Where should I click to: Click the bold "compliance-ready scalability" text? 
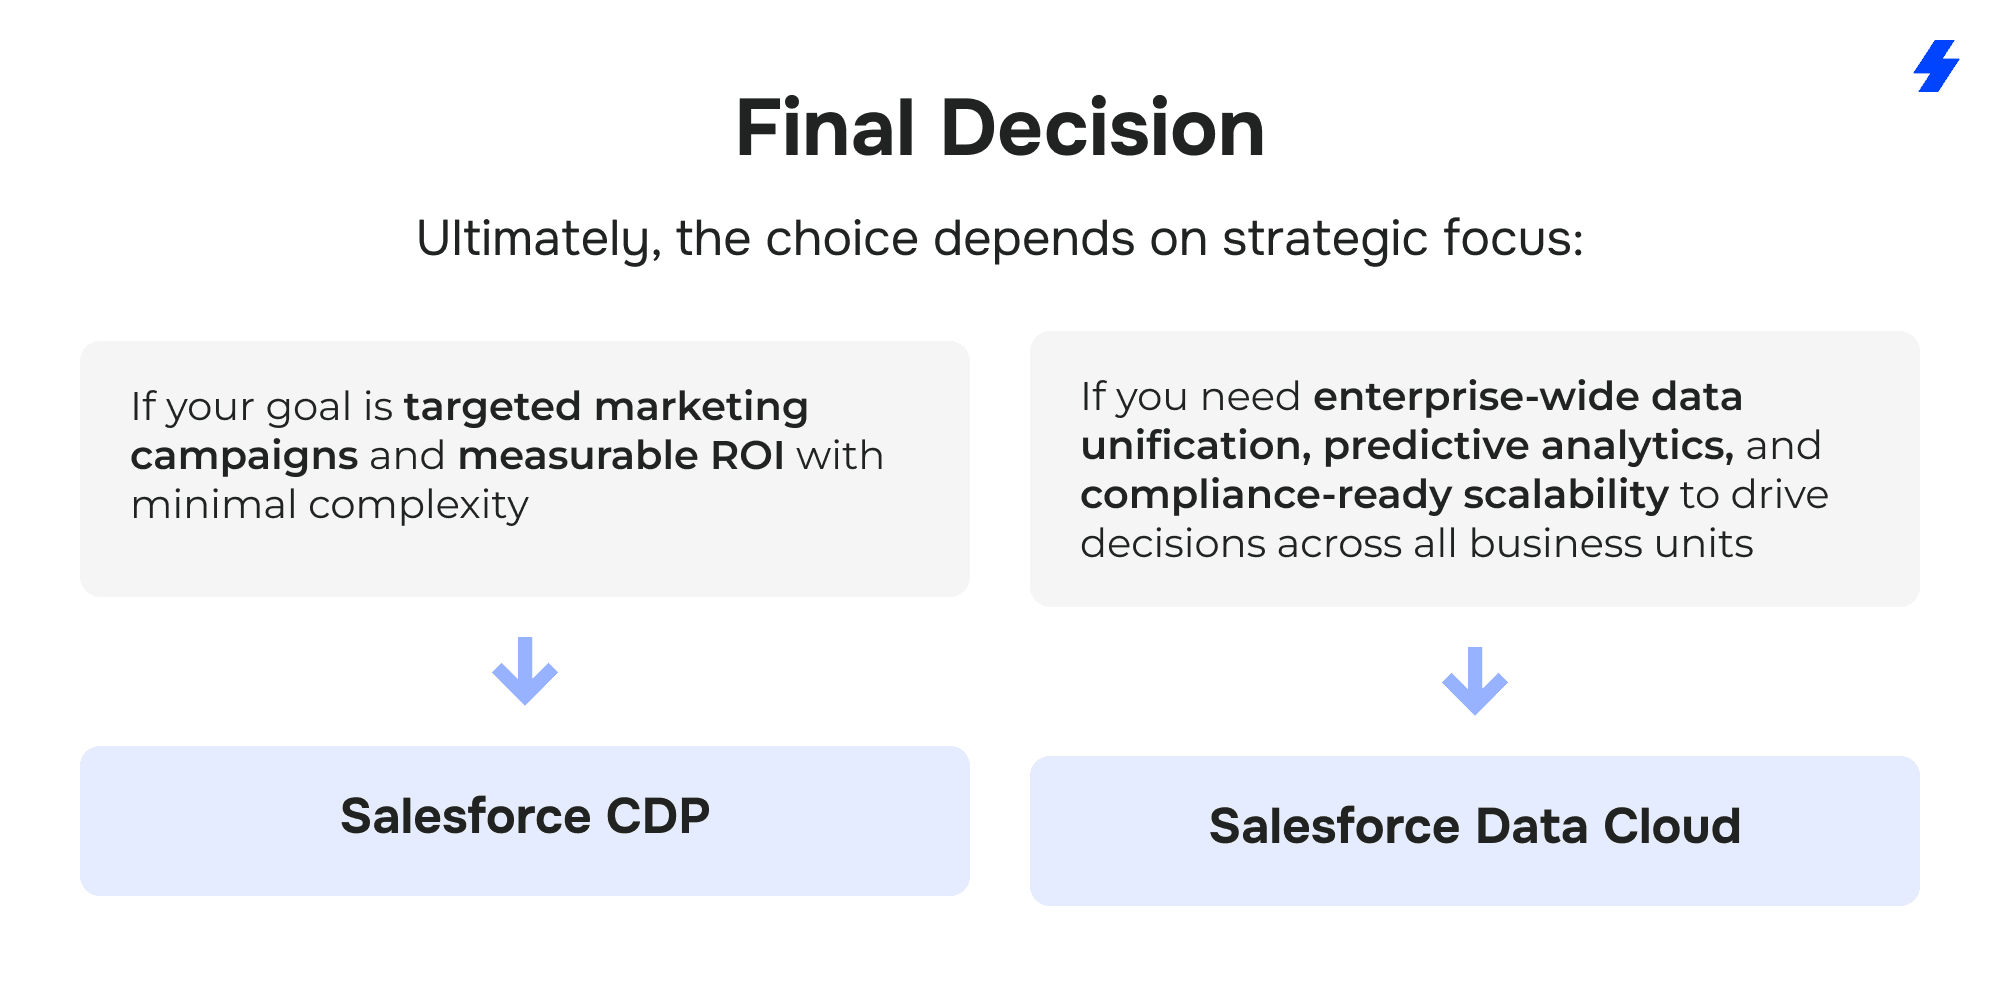coord(1374,495)
